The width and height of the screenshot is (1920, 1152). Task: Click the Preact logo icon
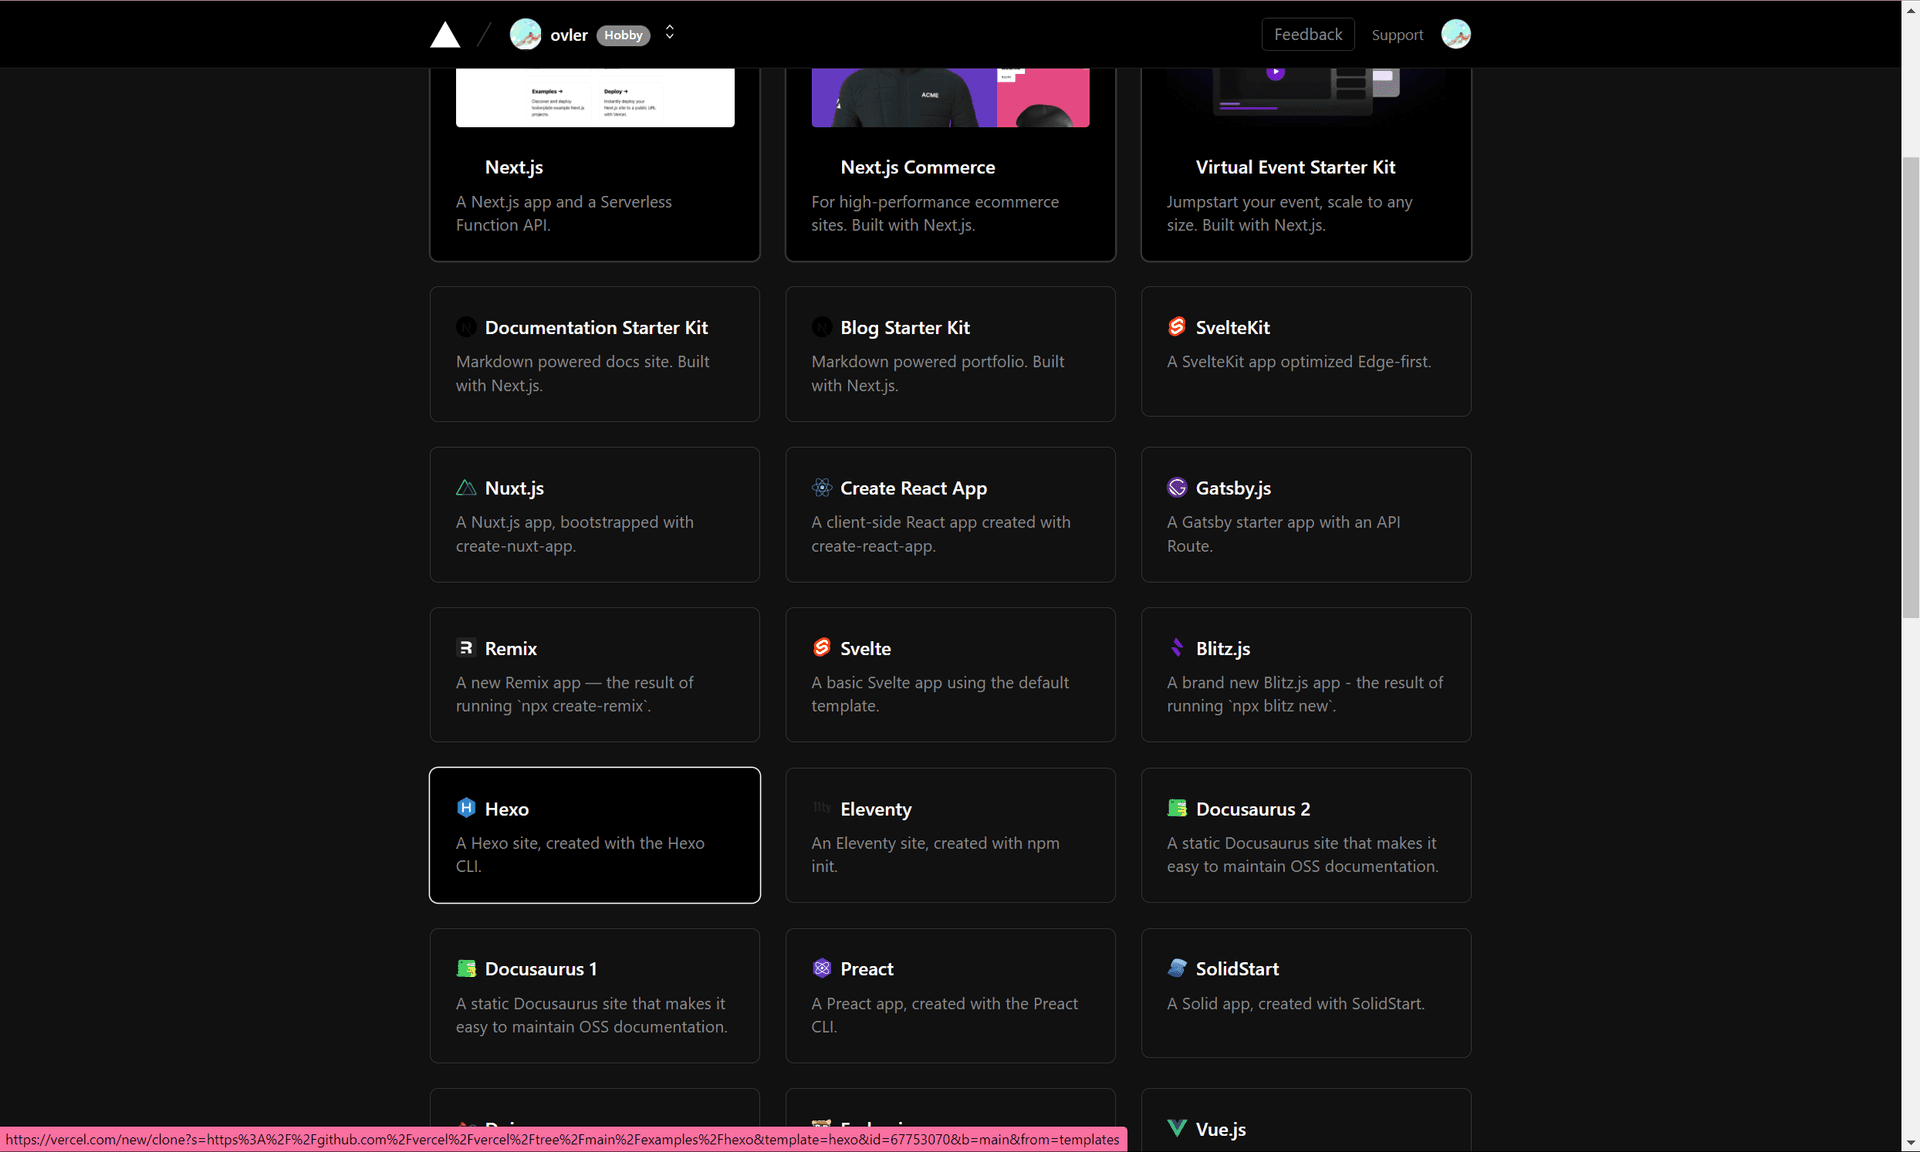(822, 968)
